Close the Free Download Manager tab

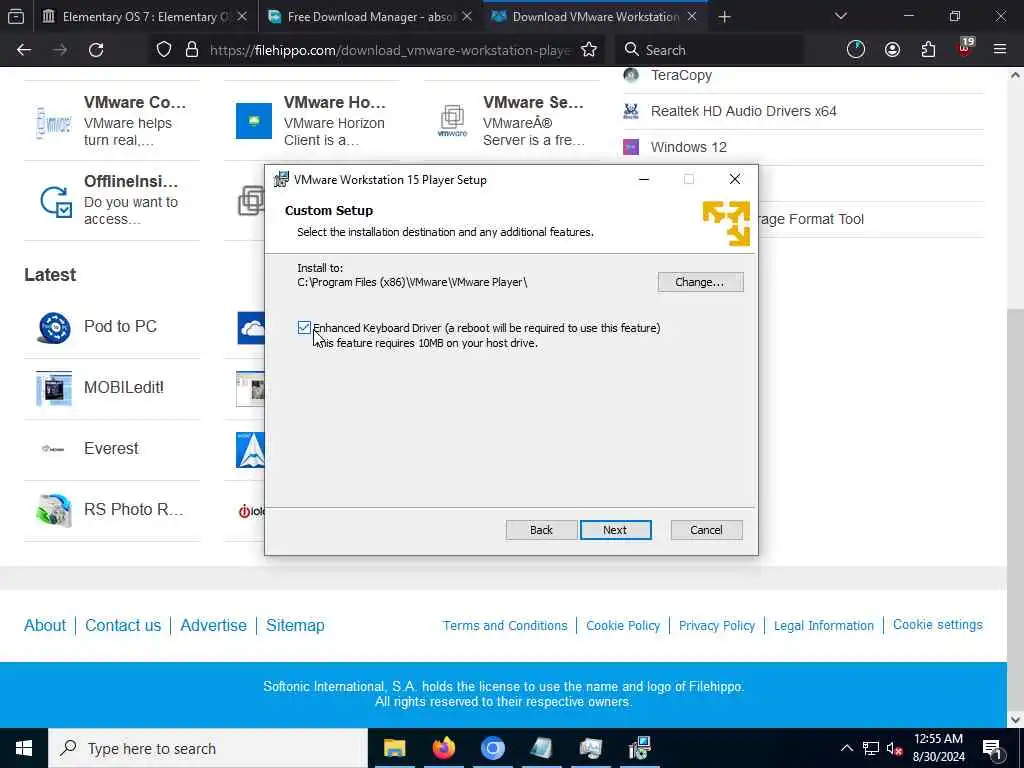click(x=467, y=17)
